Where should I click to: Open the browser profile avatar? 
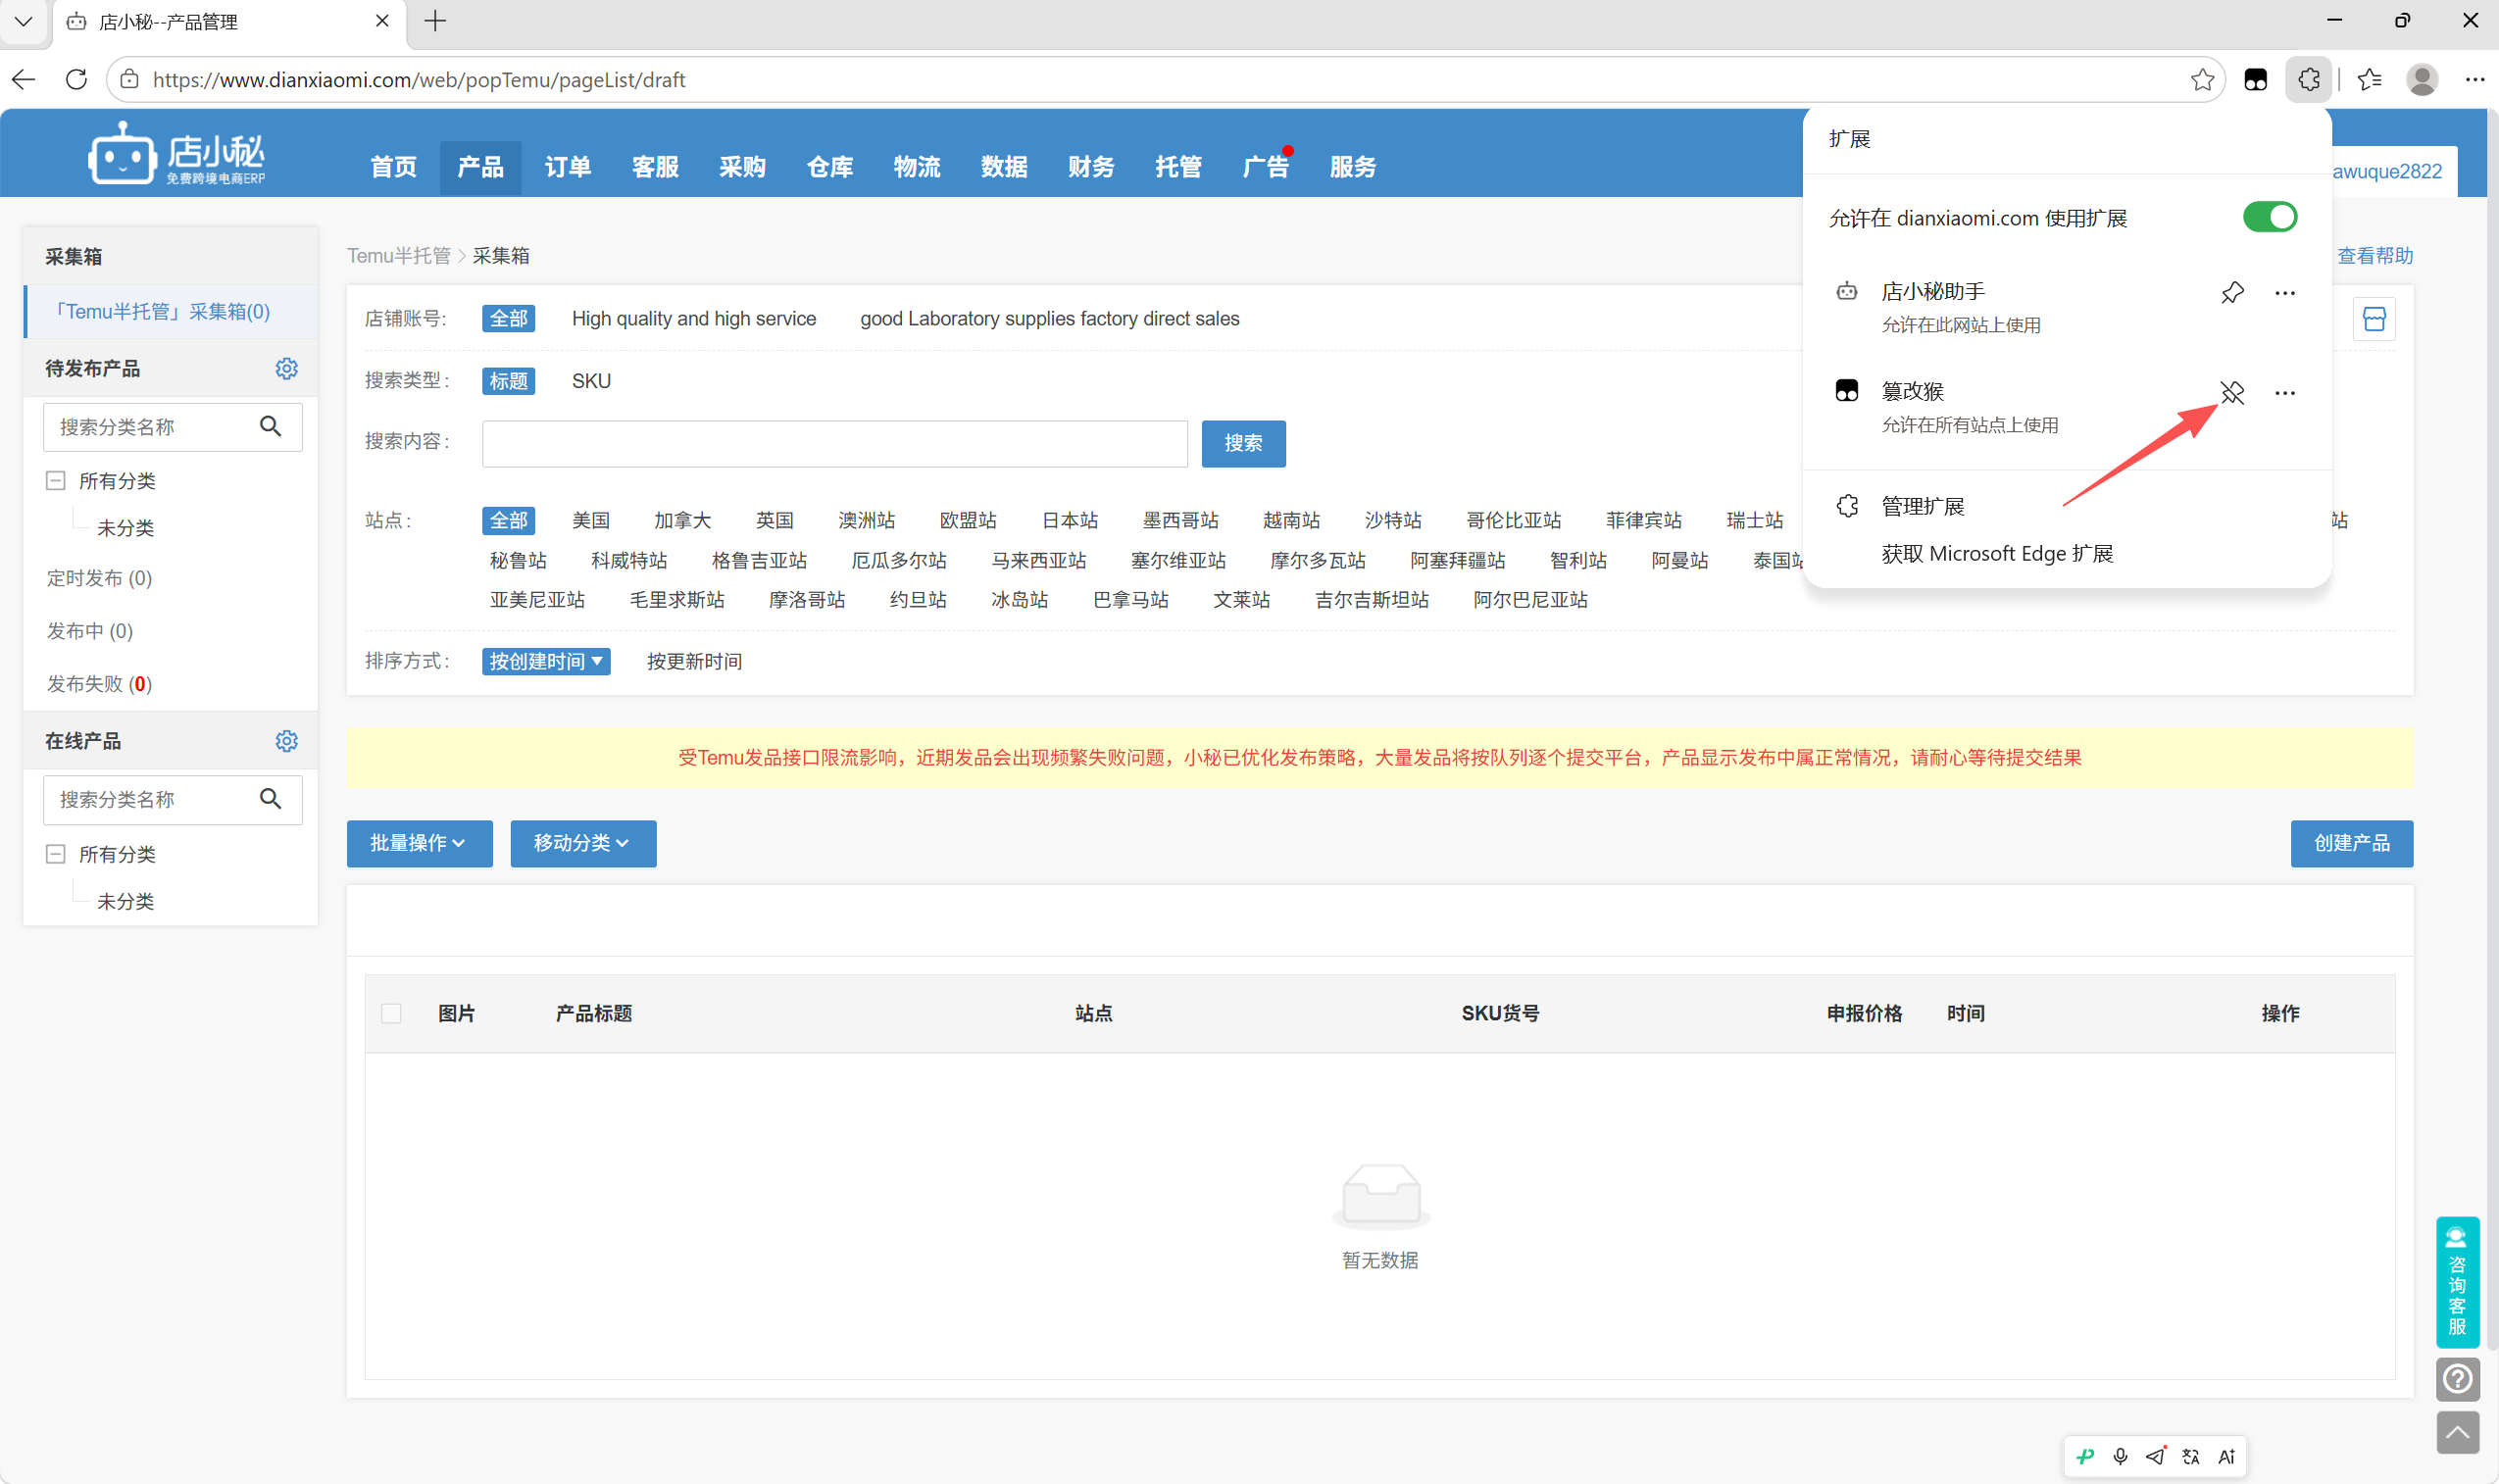[x=2422, y=80]
